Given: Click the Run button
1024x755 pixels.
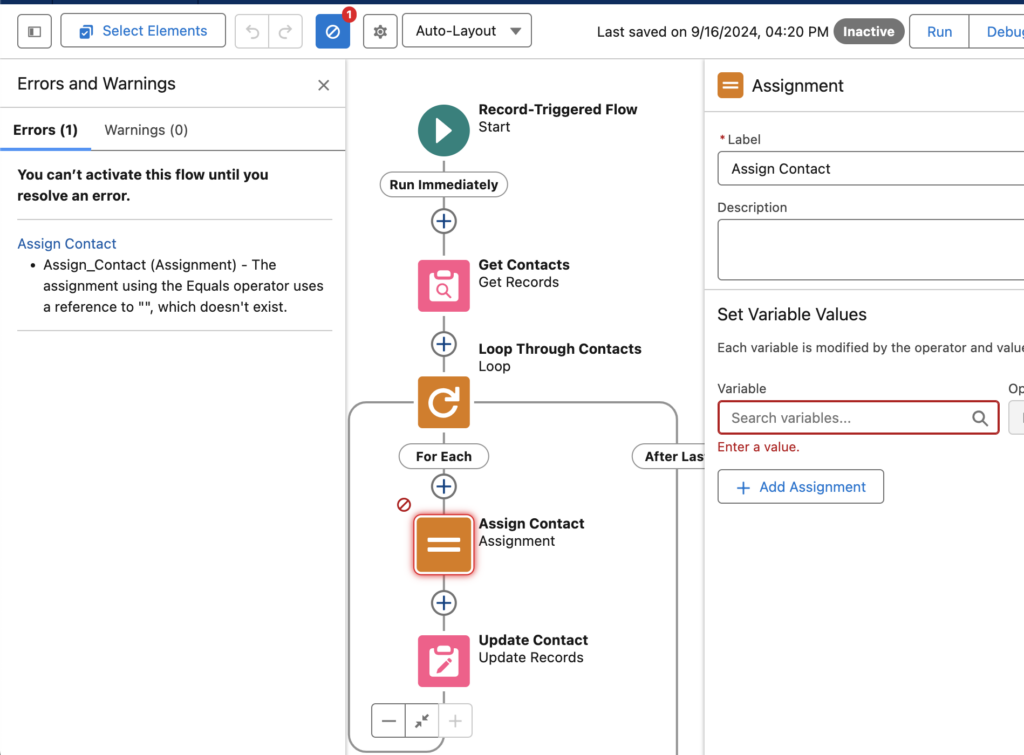Looking at the screenshot, I should click(x=939, y=31).
